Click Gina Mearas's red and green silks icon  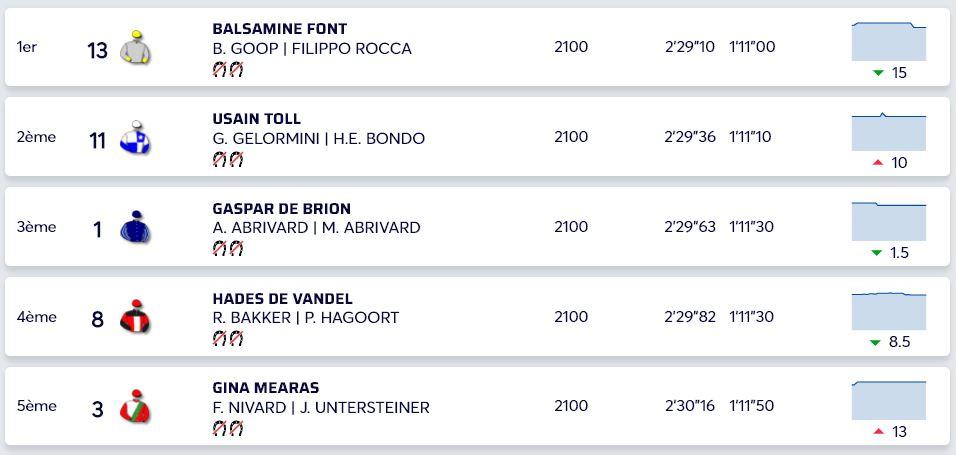tap(135, 407)
